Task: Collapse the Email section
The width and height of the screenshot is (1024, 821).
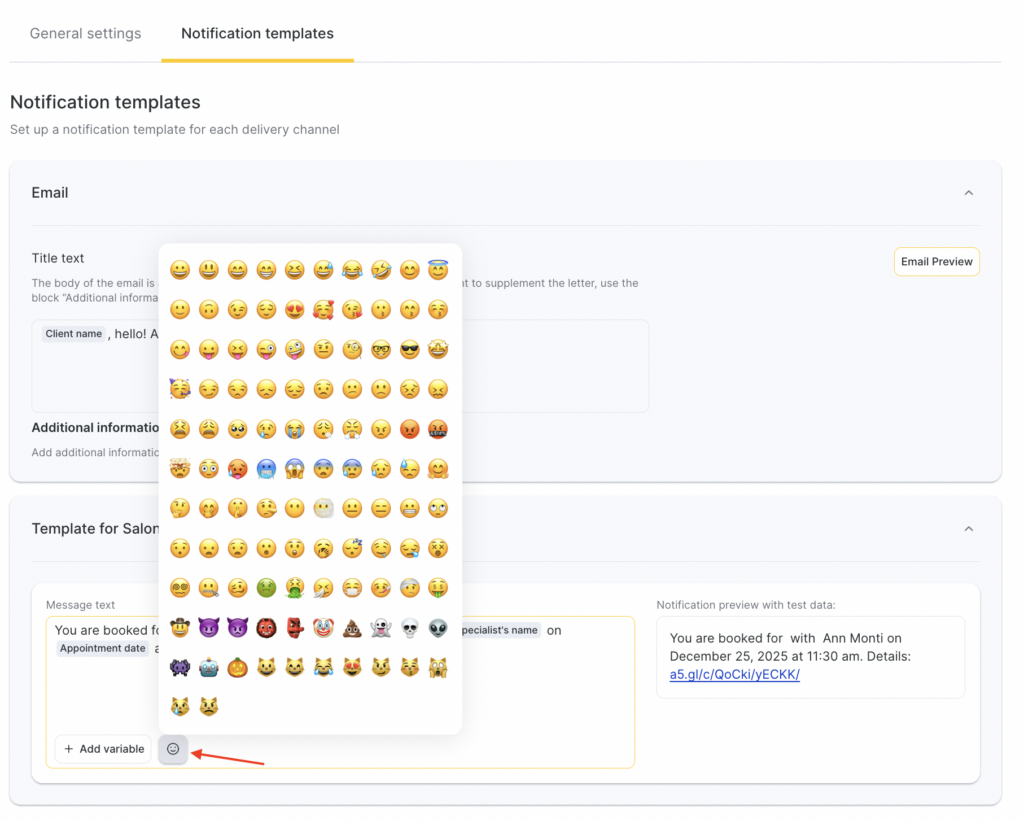Action: [968, 193]
